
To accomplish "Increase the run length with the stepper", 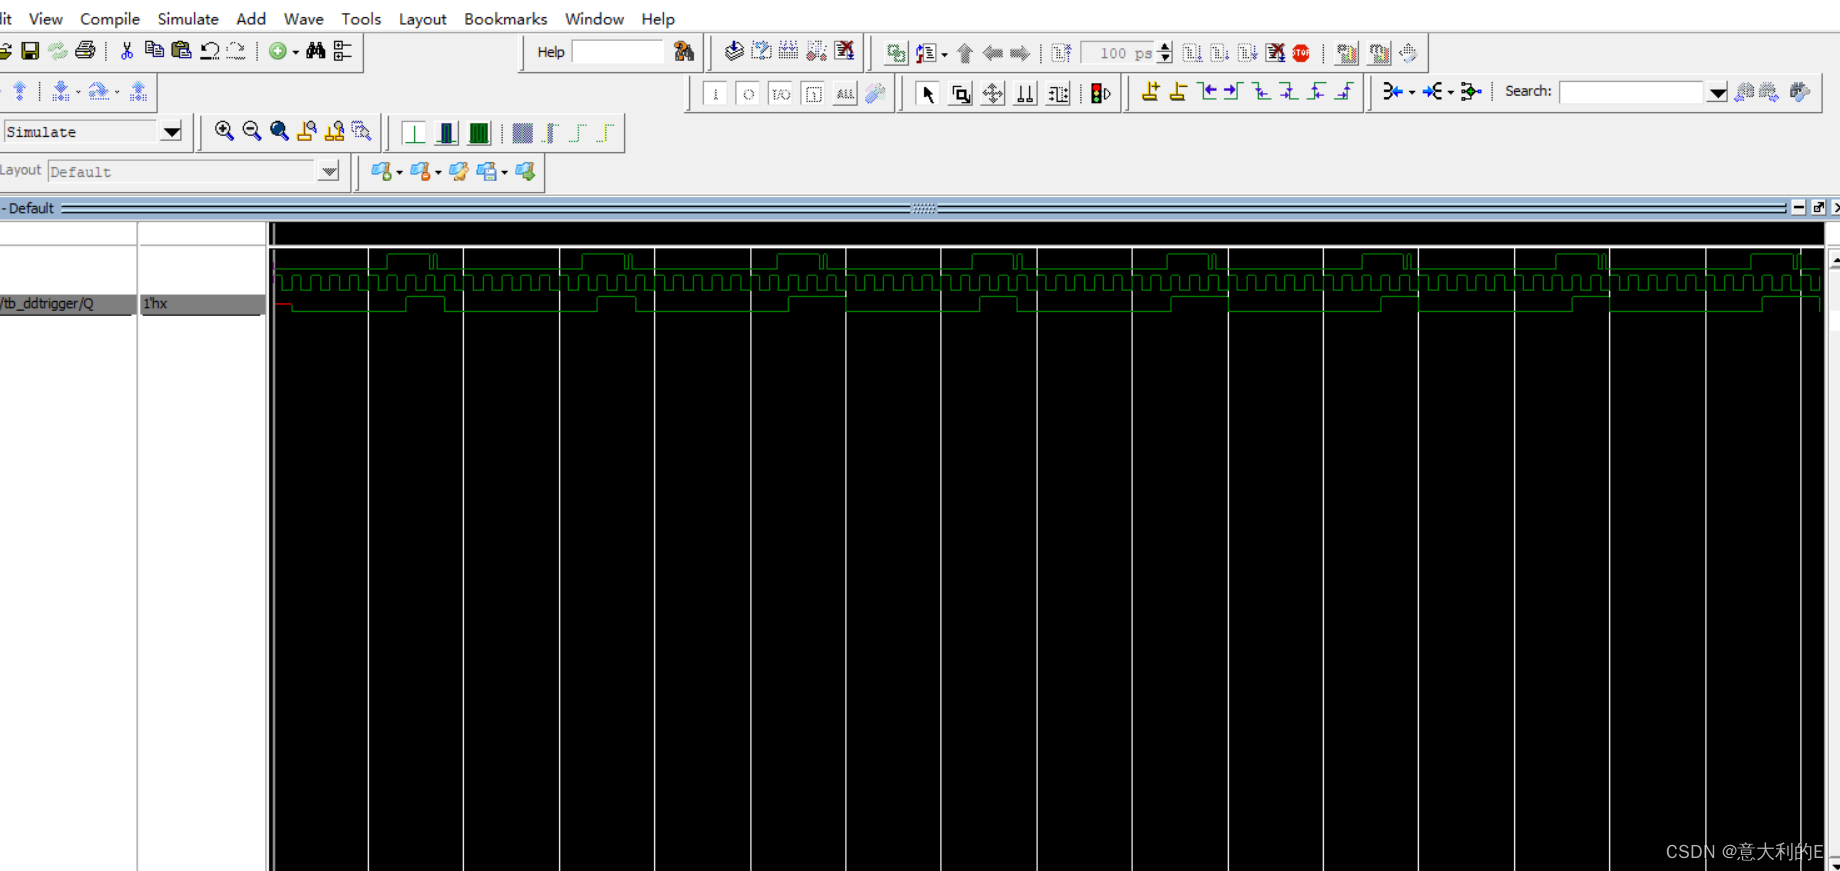I will pyautogui.click(x=1165, y=48).
